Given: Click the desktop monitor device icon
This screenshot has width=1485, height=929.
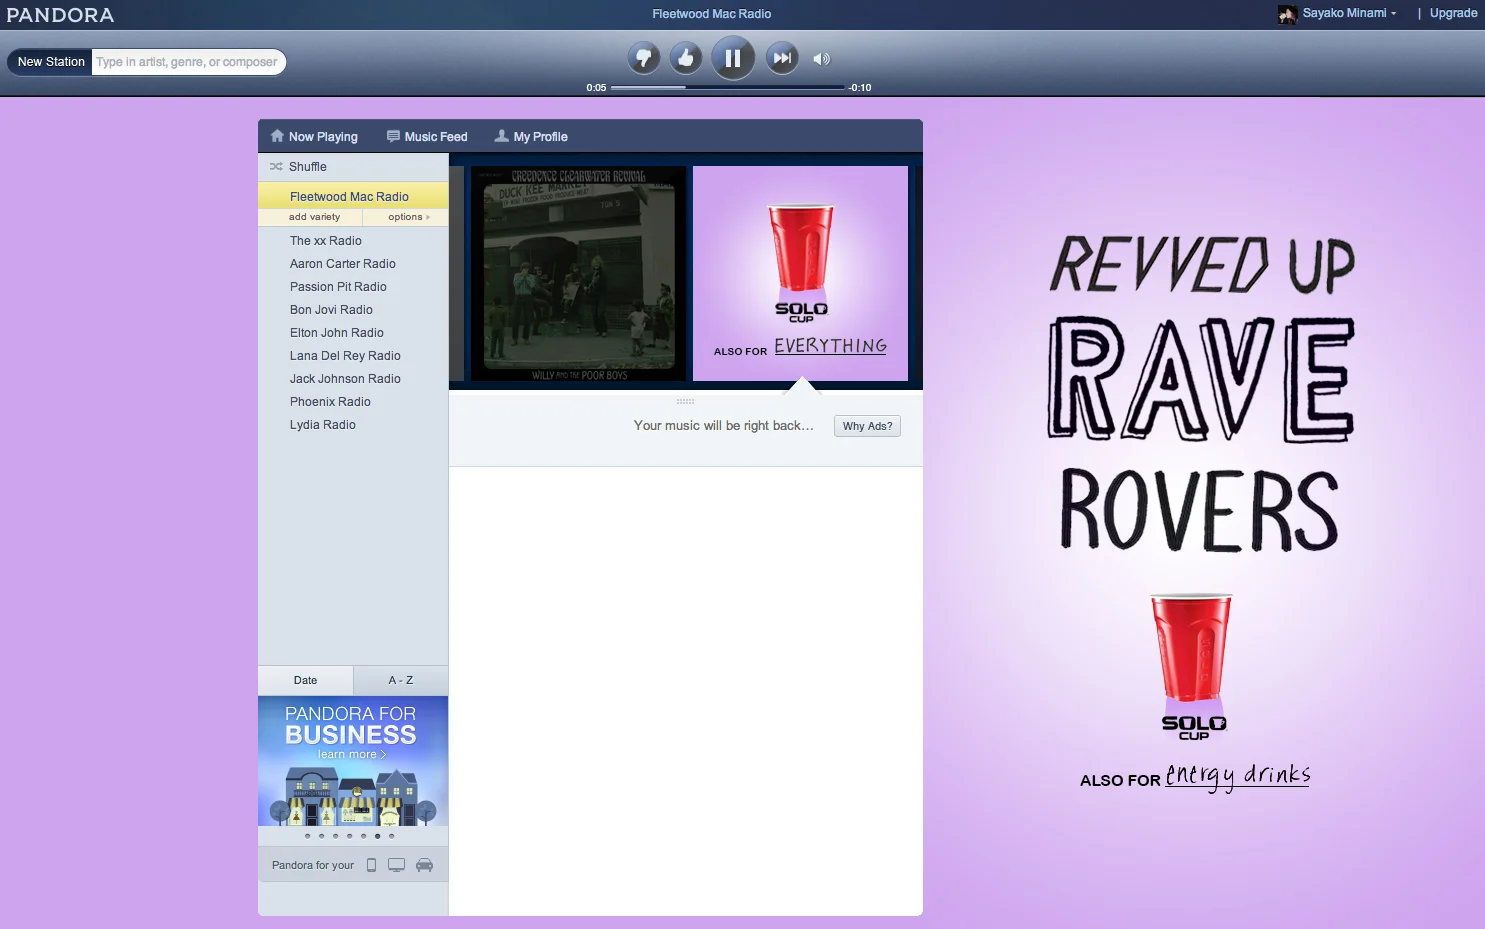Looking at the screenshot, I should pyautogui.click(x=397, y=865).
